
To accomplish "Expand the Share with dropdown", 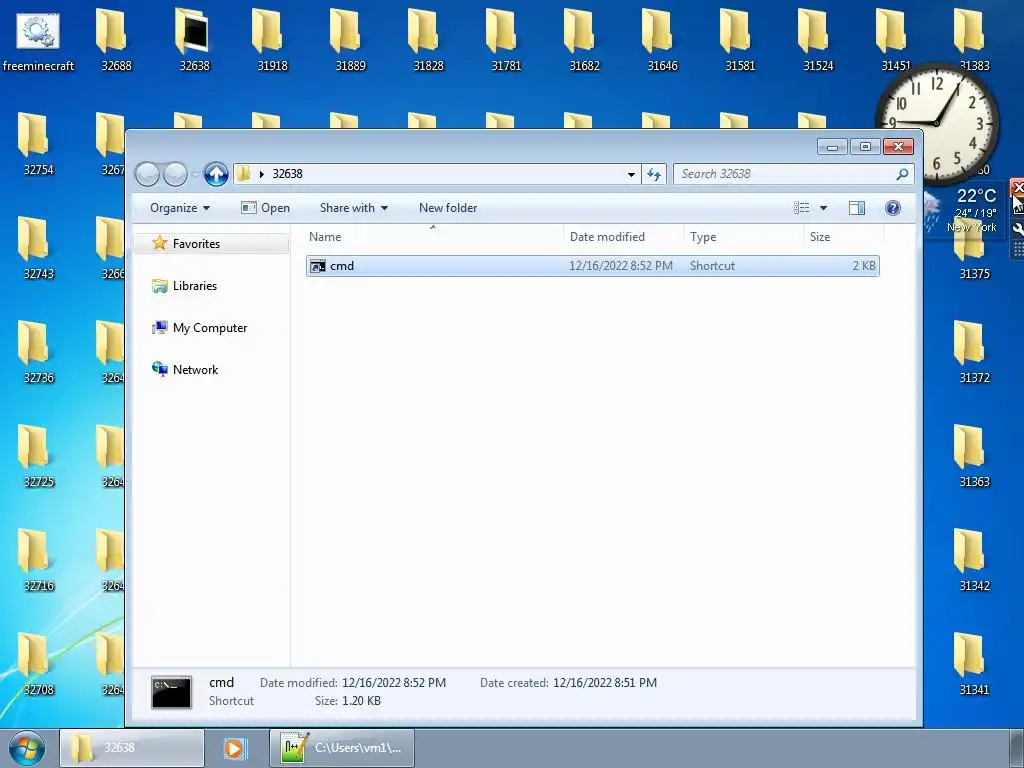I will [x=354, y=208].
